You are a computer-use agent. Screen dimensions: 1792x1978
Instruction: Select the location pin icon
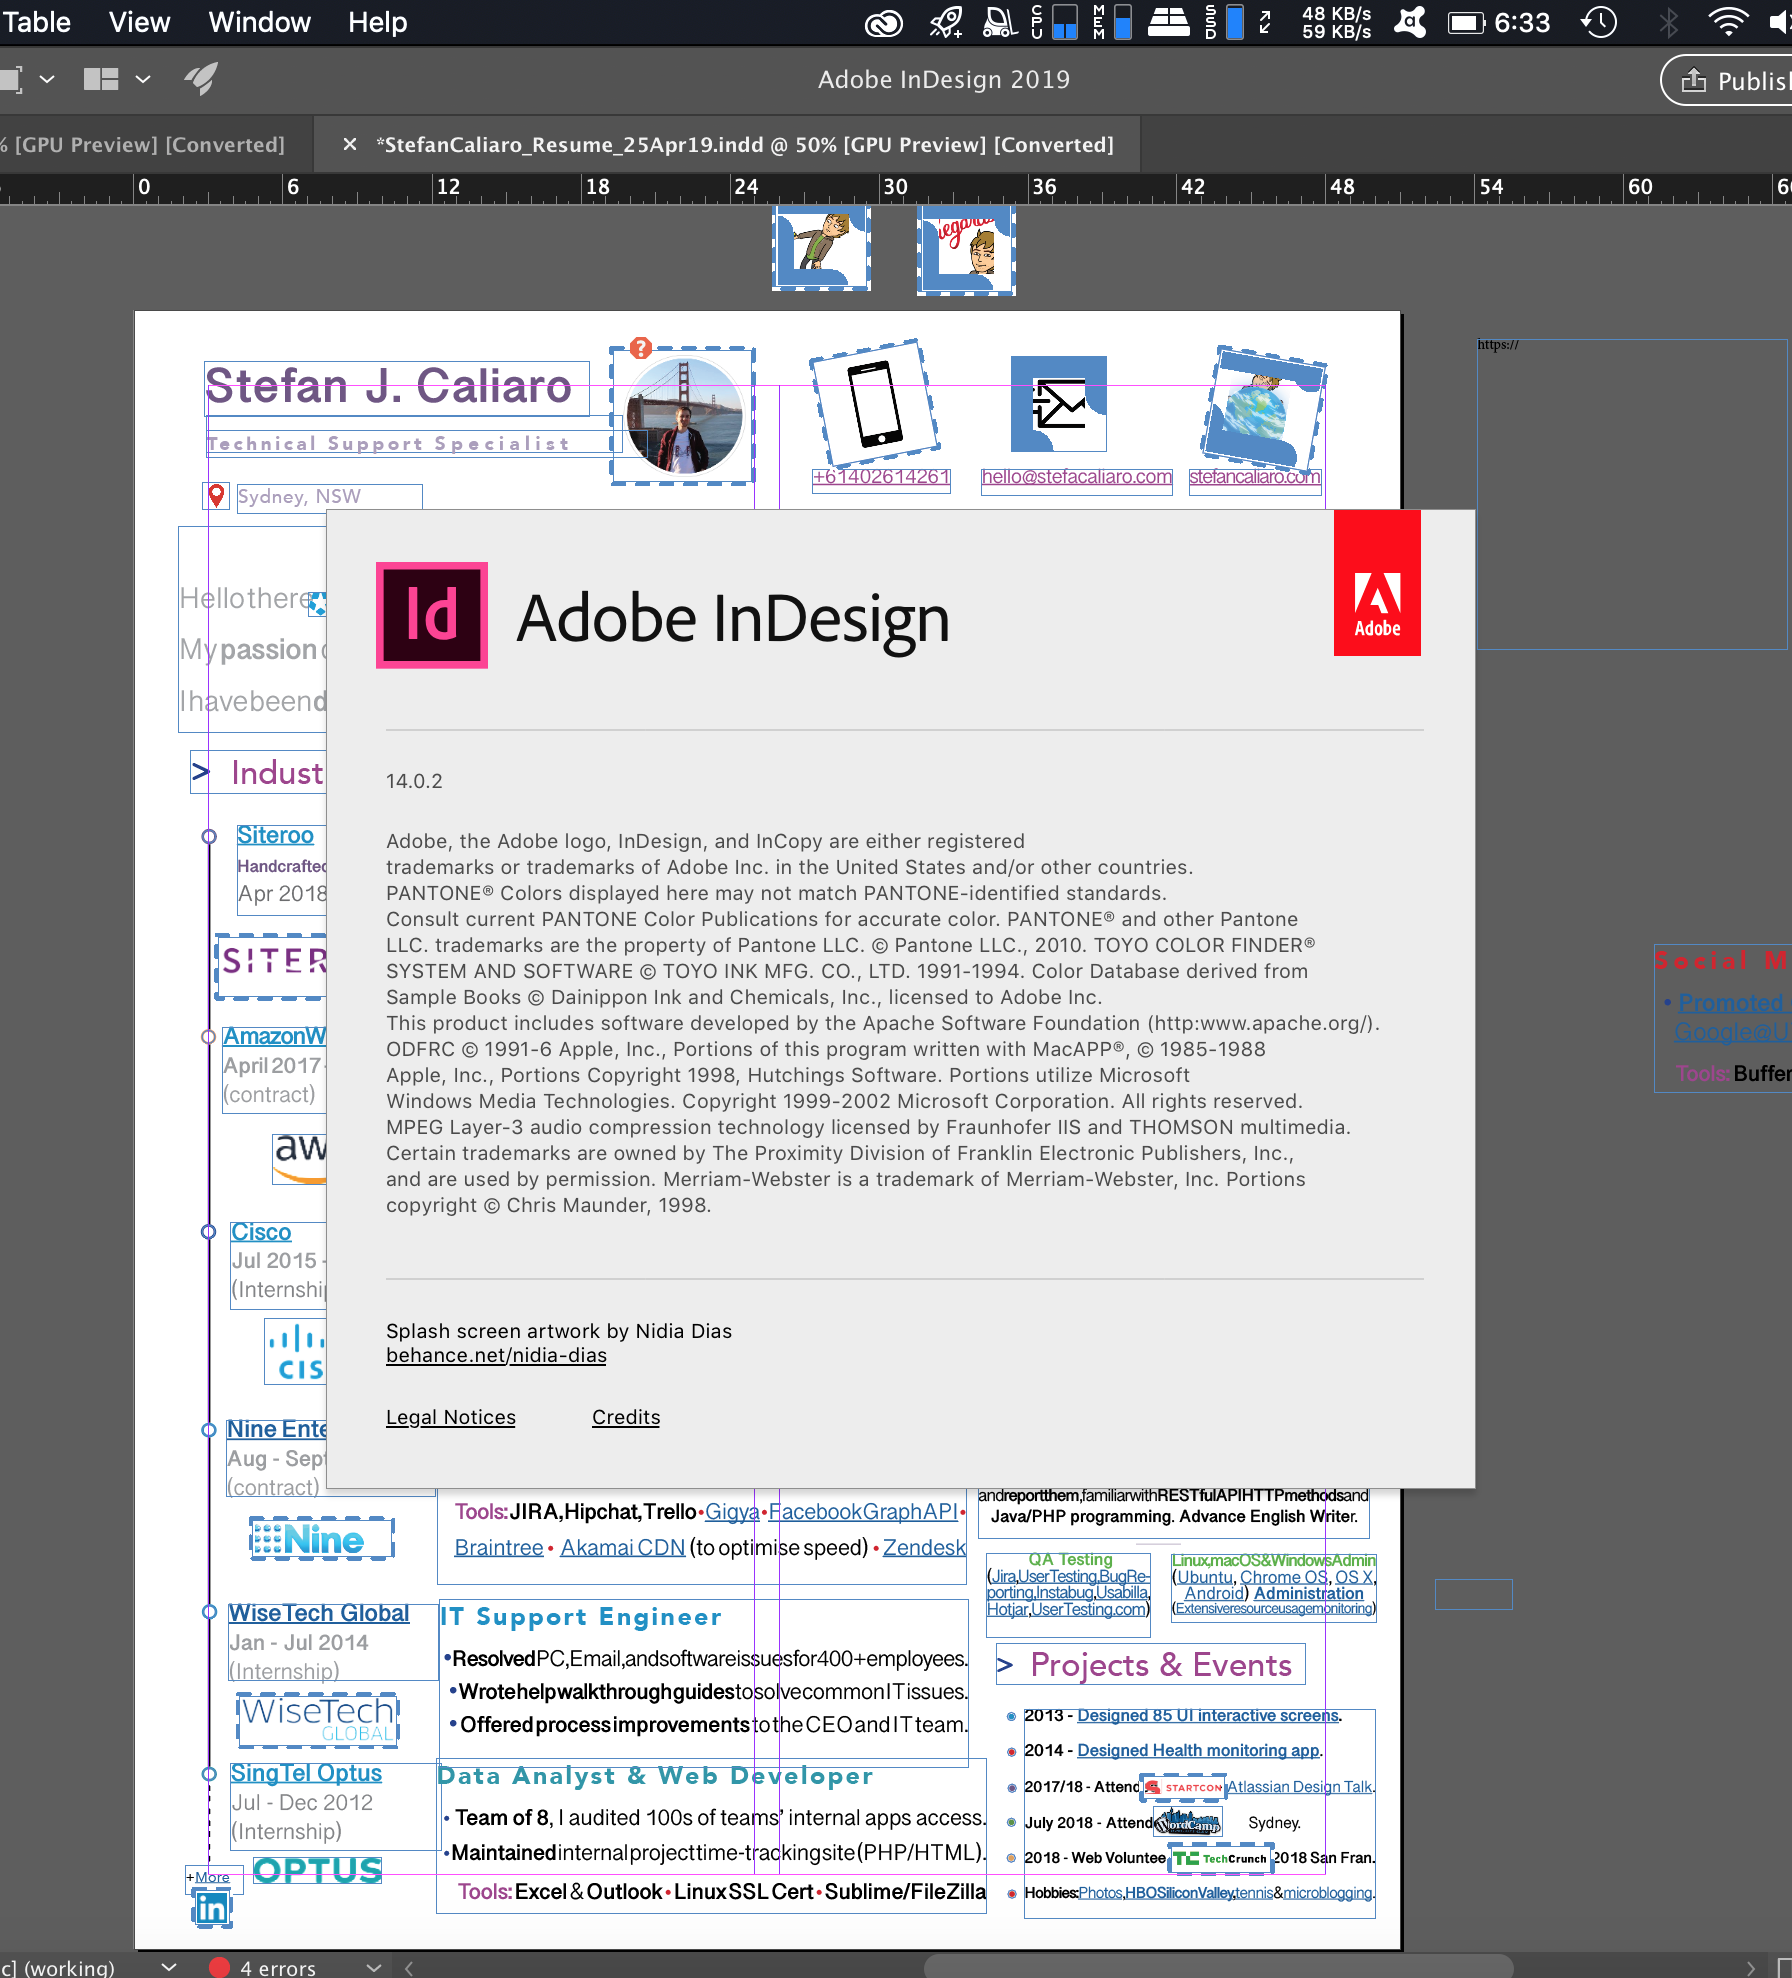click(x=216, y=495)
